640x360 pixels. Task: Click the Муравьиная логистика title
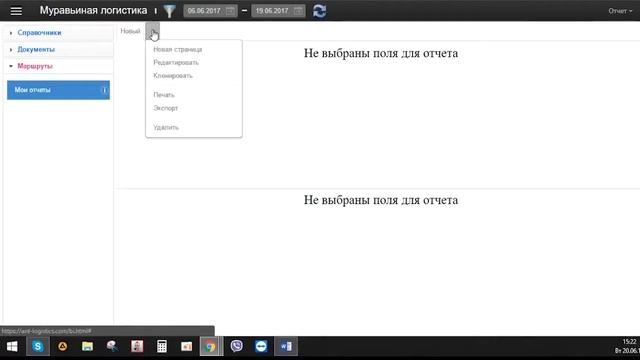pyautogui.click(x=93, y=11)
